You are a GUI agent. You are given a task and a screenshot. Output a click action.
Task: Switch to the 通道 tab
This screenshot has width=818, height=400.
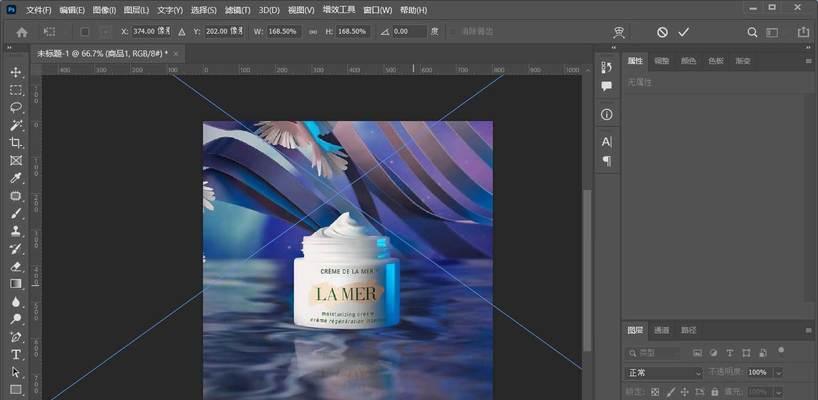[x=661, y=330]
